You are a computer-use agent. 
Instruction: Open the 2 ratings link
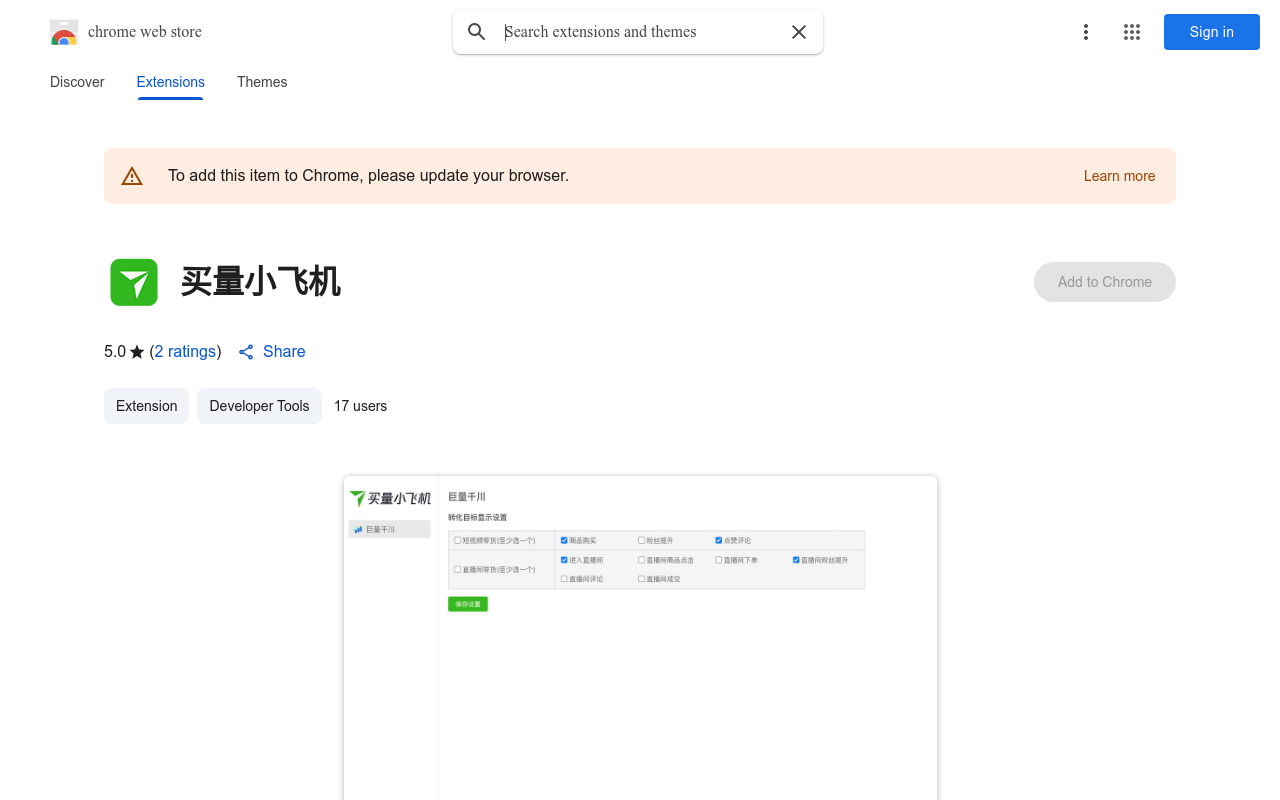185,352
